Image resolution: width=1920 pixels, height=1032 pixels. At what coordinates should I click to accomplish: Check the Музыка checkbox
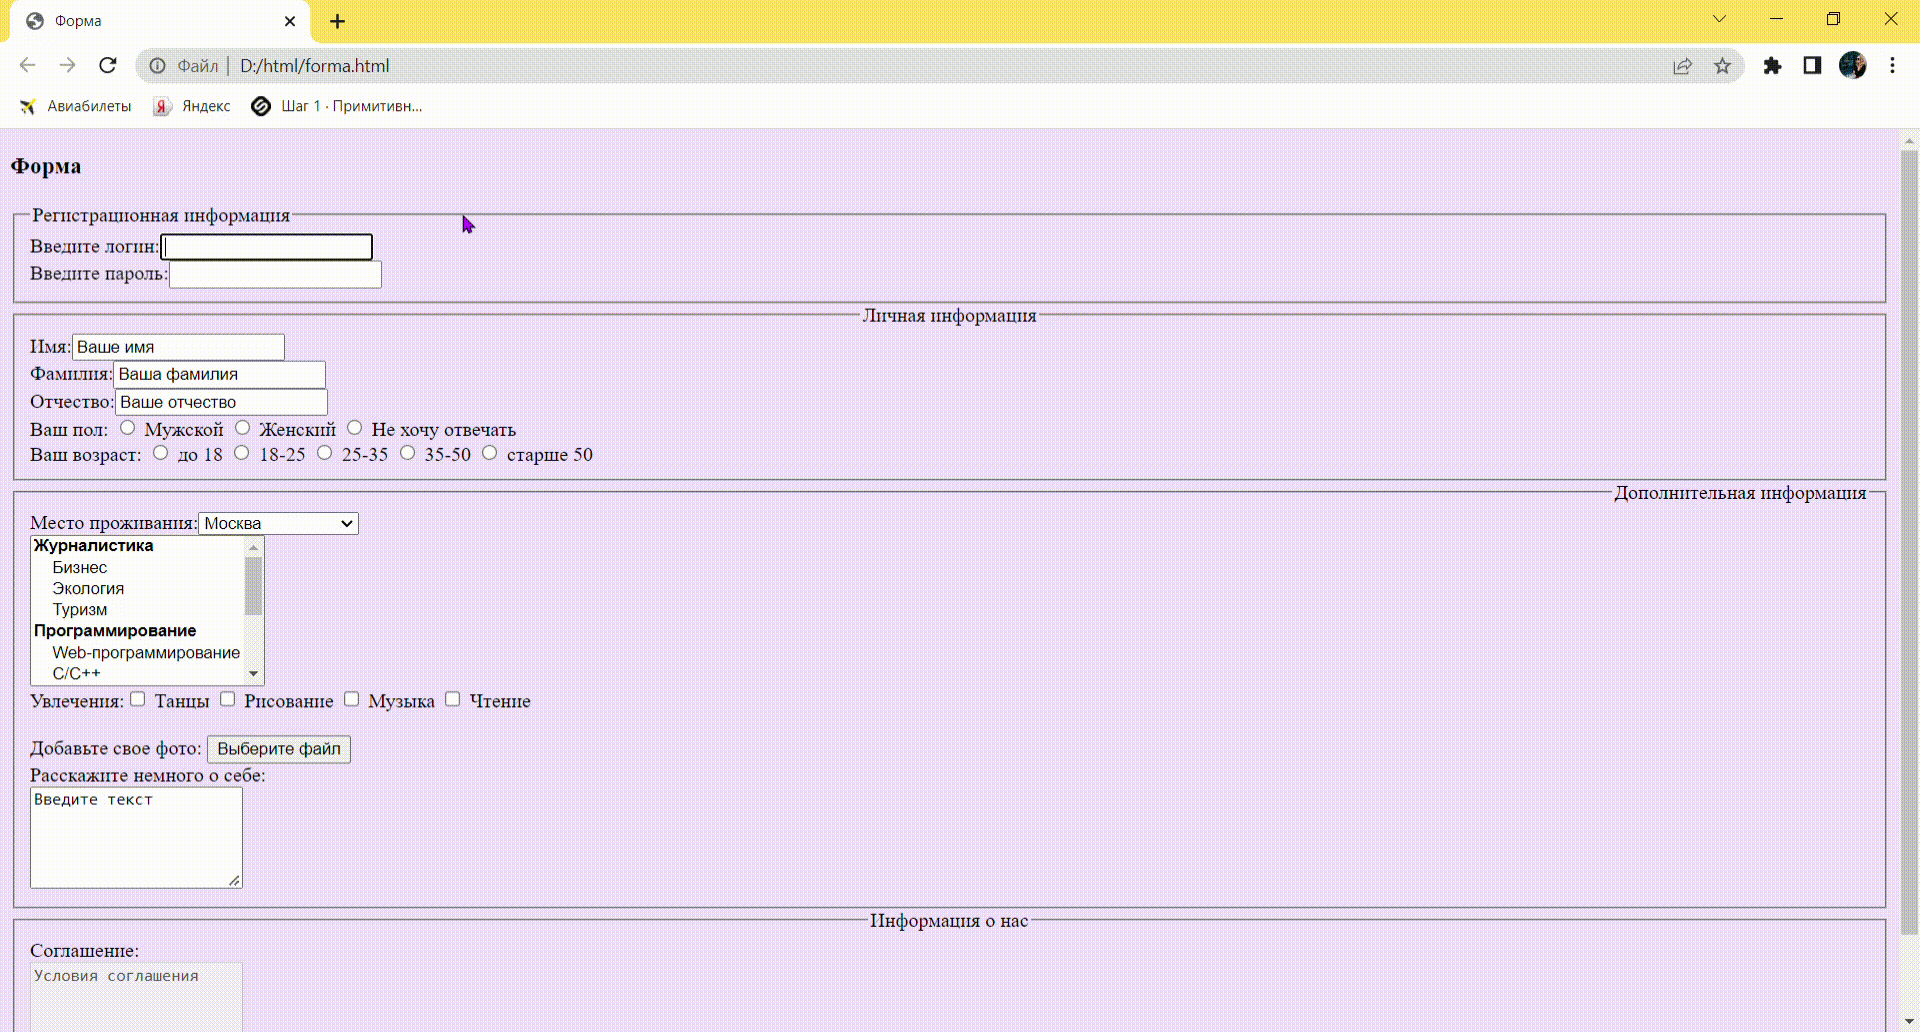point(351,699)
